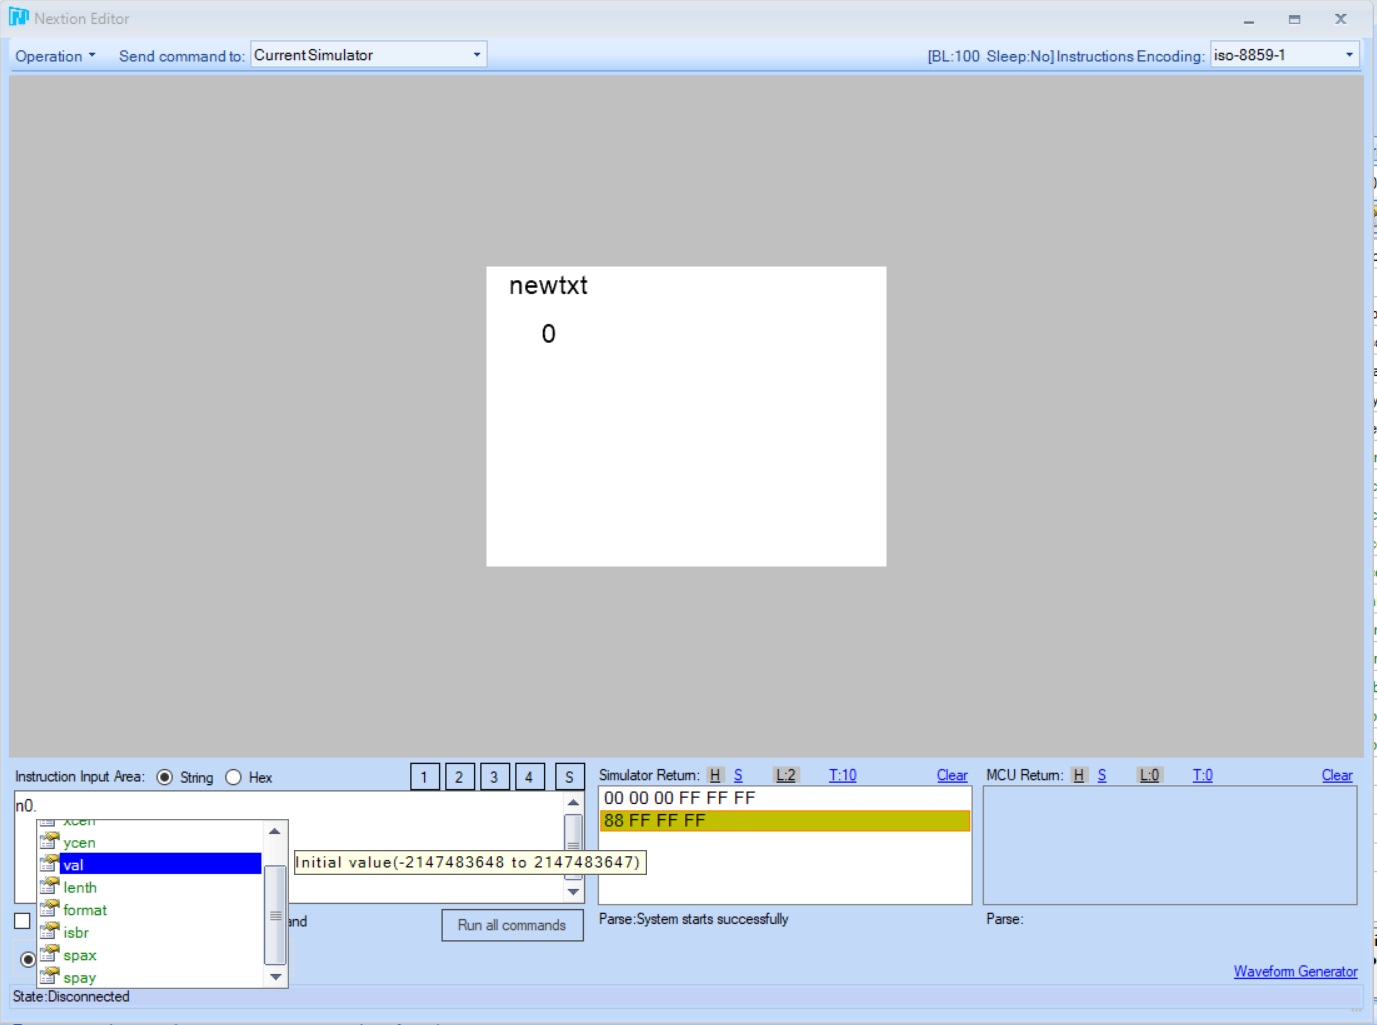The image size is (1377, 1025).
Task: Click the spay property icon
Action: coord(49,977)
